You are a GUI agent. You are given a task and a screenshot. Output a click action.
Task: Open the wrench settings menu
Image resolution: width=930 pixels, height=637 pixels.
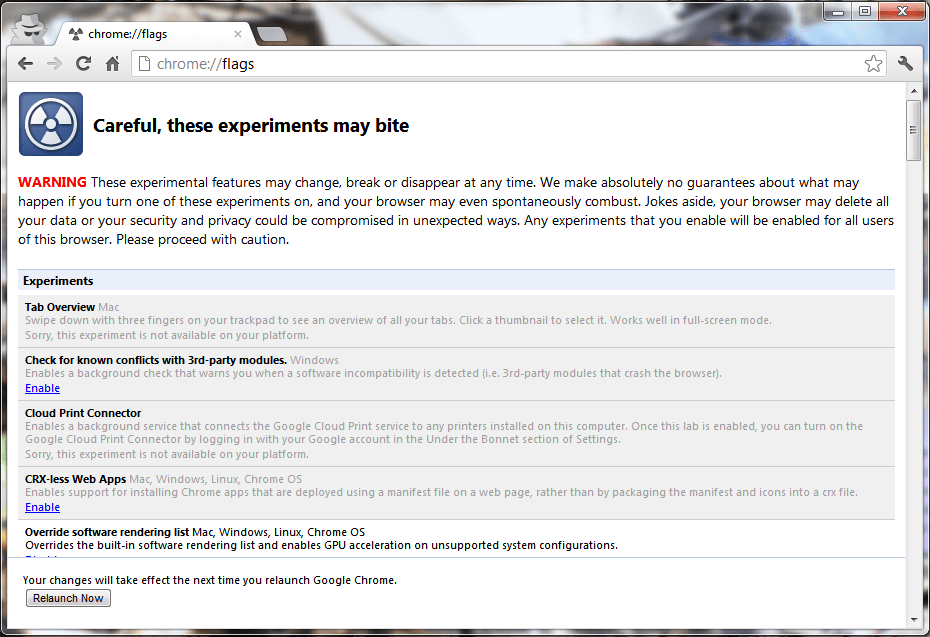coord(905,62)
